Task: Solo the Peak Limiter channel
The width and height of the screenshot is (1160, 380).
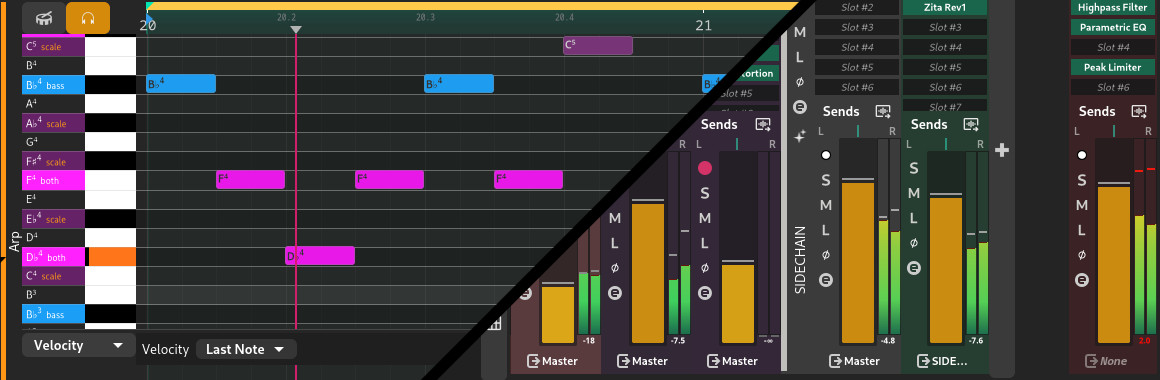Action: pos(1082,180)
